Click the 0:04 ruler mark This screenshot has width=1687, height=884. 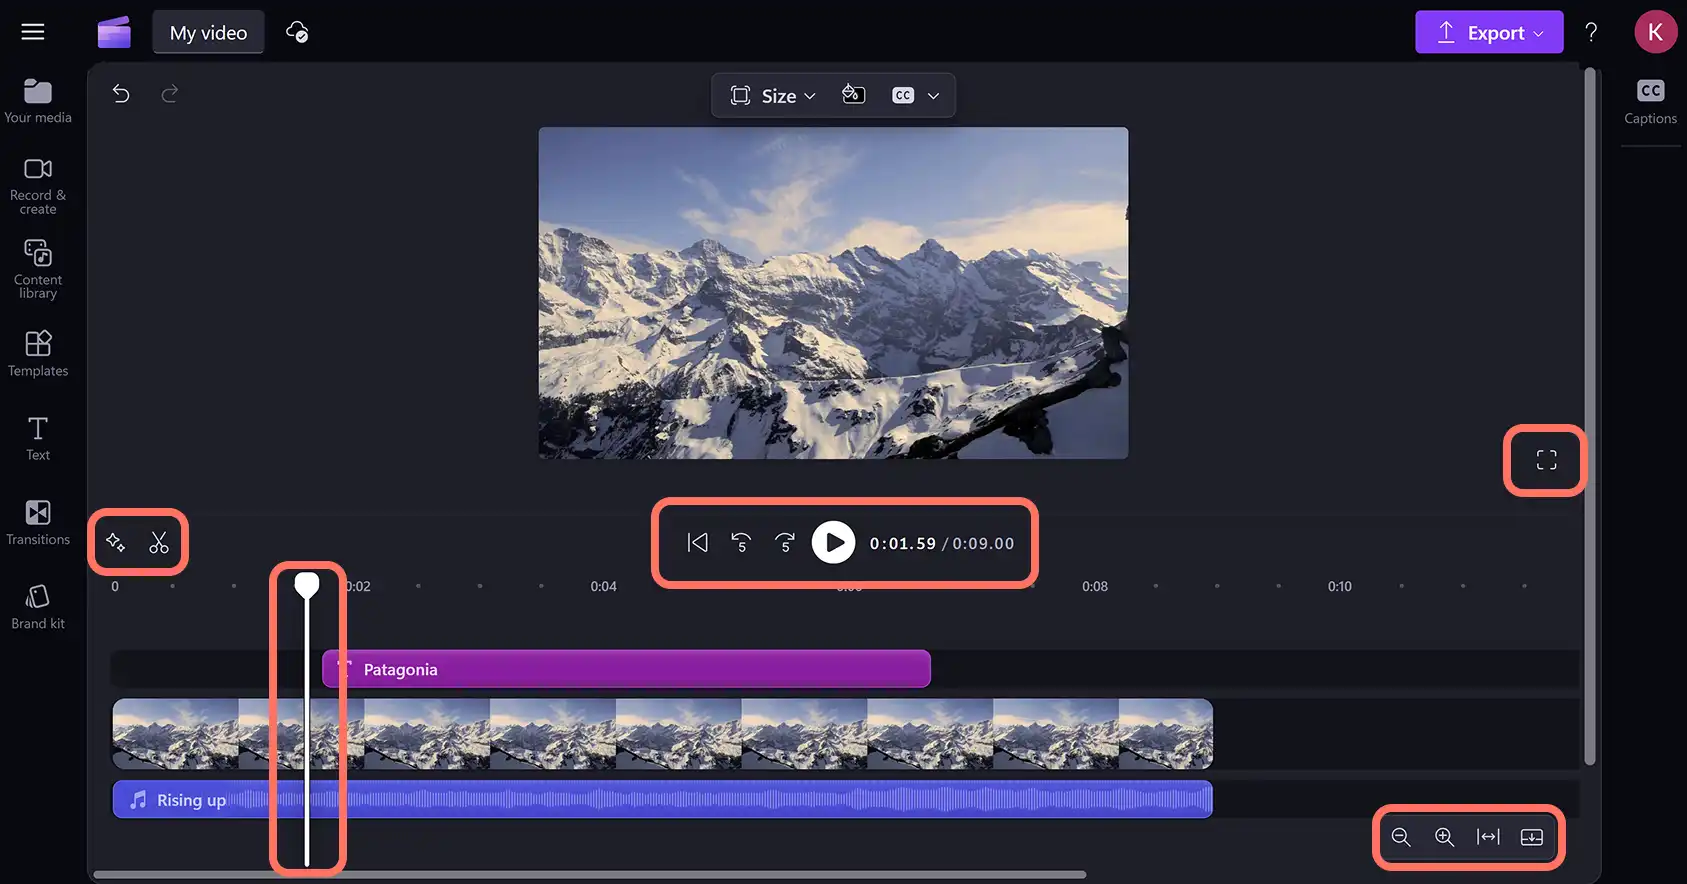[x=603, y=587]
